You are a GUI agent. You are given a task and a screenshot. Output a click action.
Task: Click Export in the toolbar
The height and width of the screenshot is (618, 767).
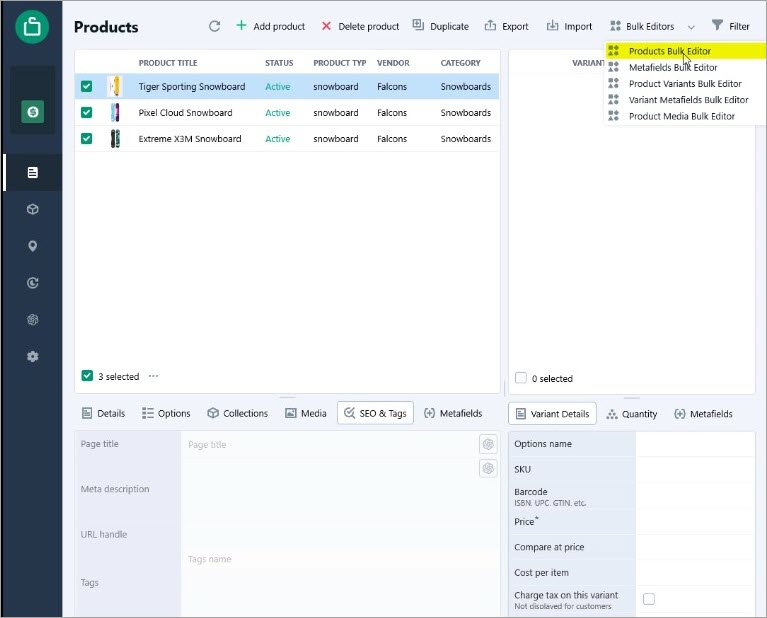[x=506, y=26]
